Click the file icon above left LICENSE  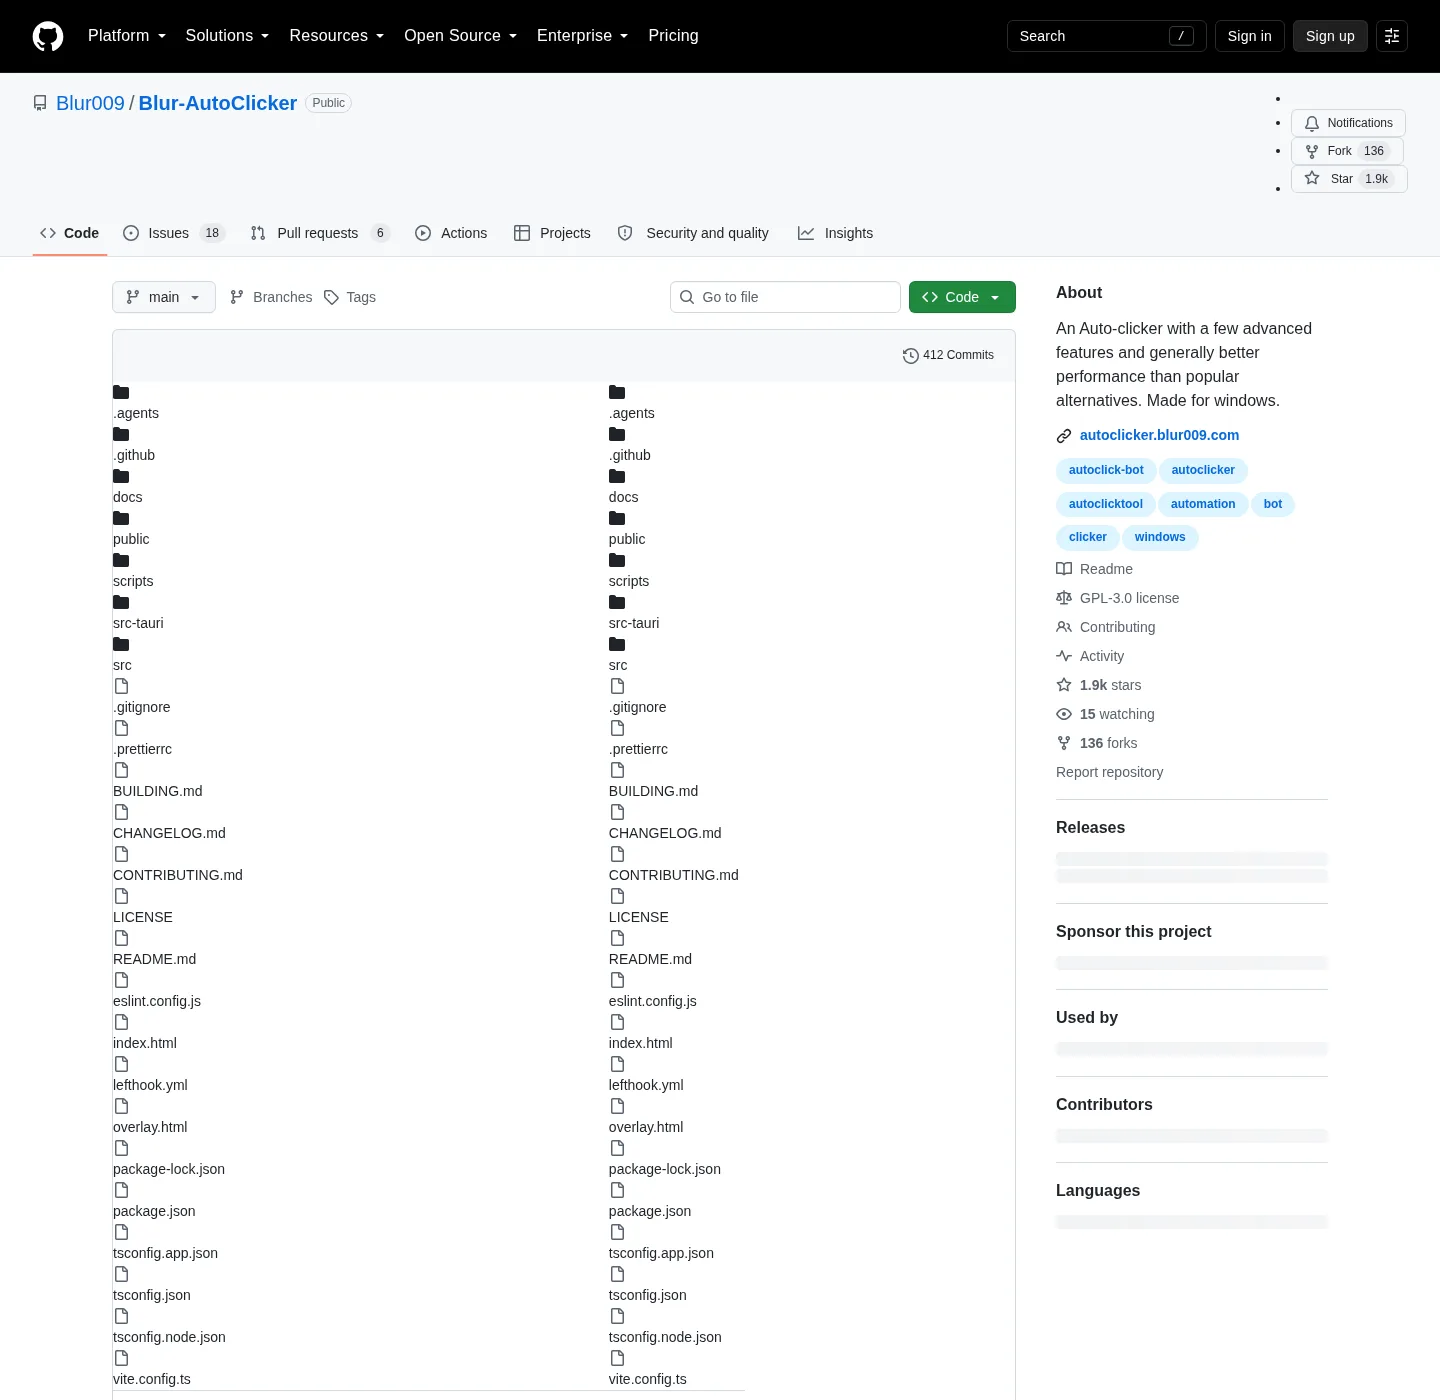[121, 896]
